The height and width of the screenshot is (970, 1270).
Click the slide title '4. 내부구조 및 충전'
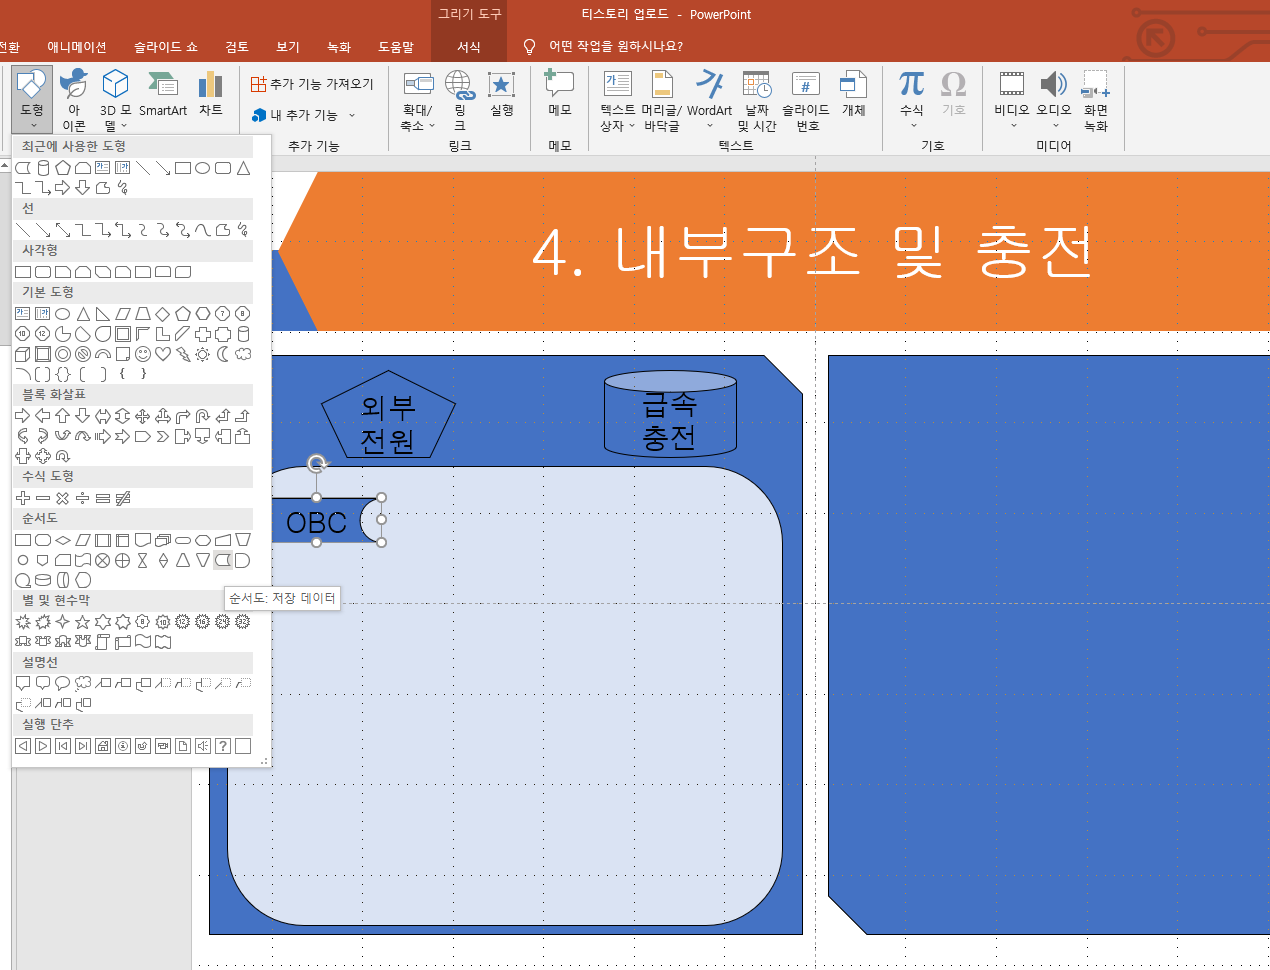811,251
